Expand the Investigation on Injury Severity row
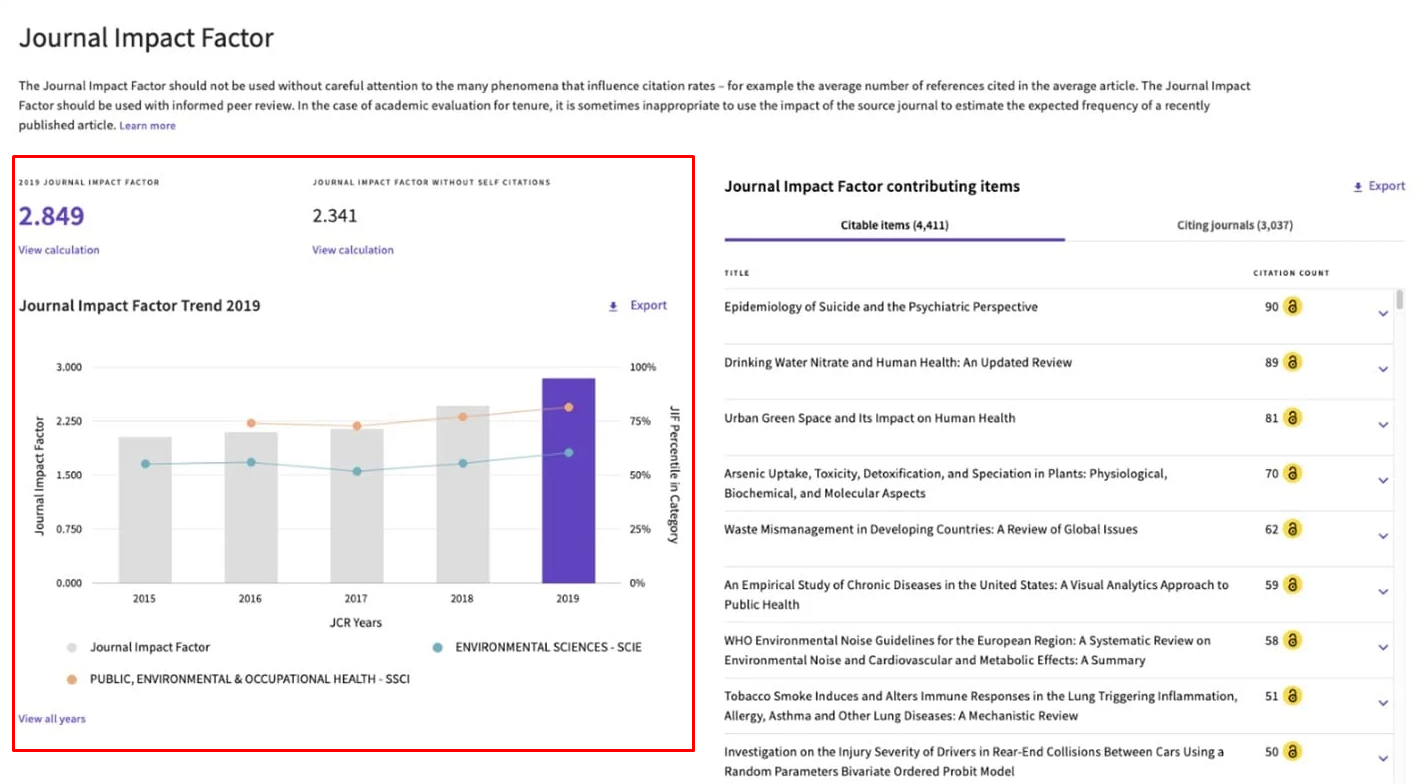This screenshot has height=784, width=1417. 1383,758
